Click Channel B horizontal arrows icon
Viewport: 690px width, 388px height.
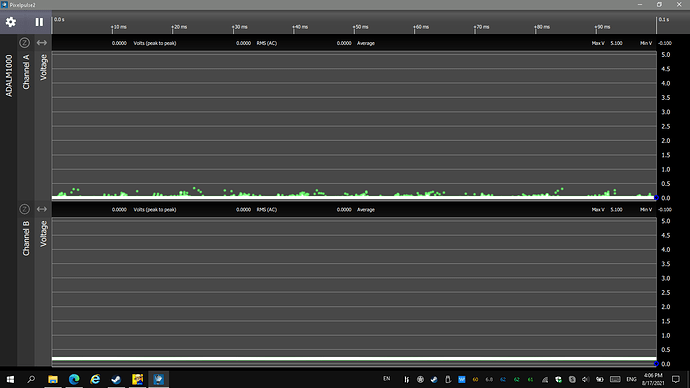point(42,209)
